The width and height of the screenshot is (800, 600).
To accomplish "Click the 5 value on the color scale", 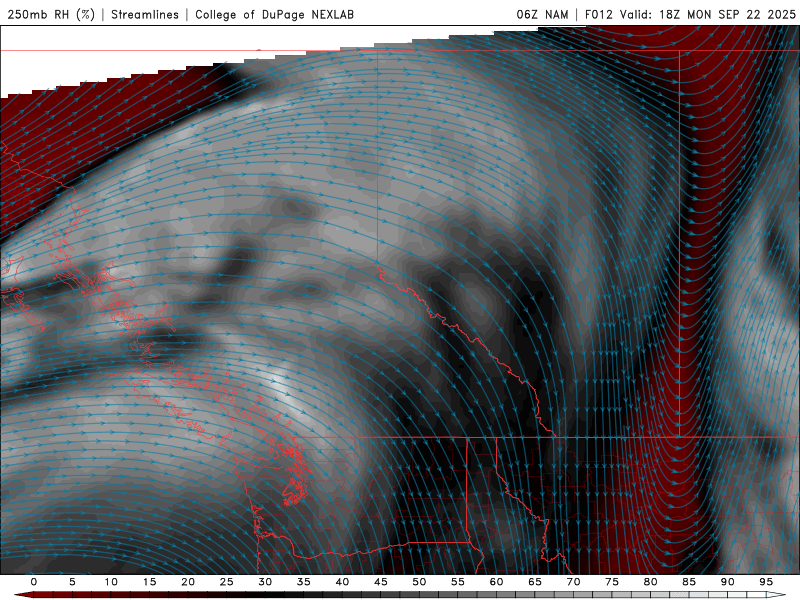I will (72, 582).
